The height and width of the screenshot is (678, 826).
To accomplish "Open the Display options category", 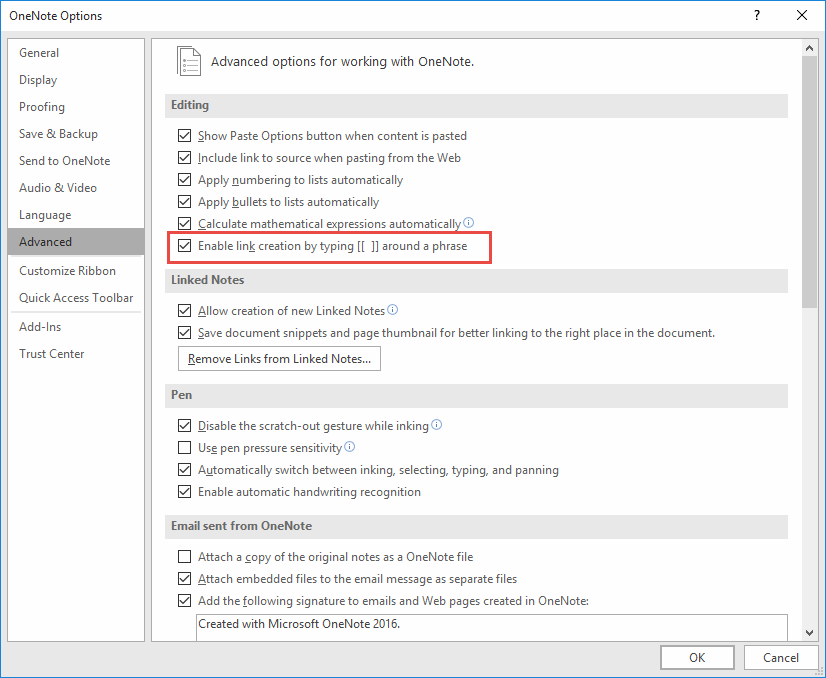I will click(76, 80).
